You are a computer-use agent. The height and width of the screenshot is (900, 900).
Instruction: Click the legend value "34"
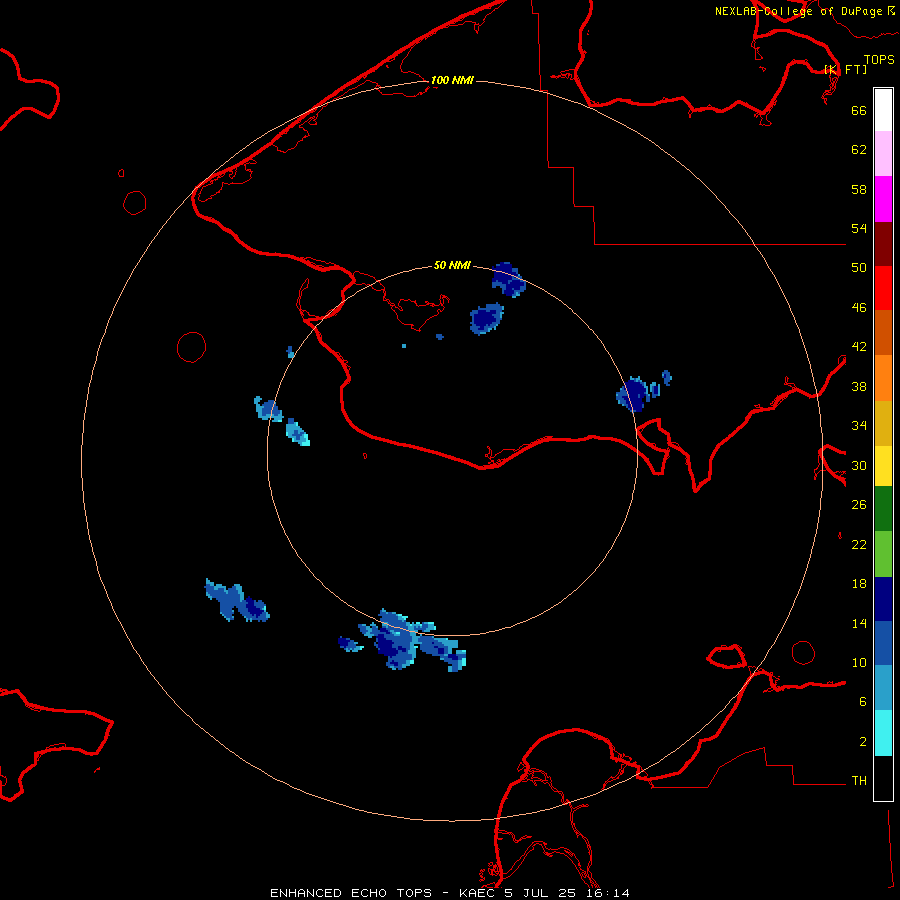859,426
